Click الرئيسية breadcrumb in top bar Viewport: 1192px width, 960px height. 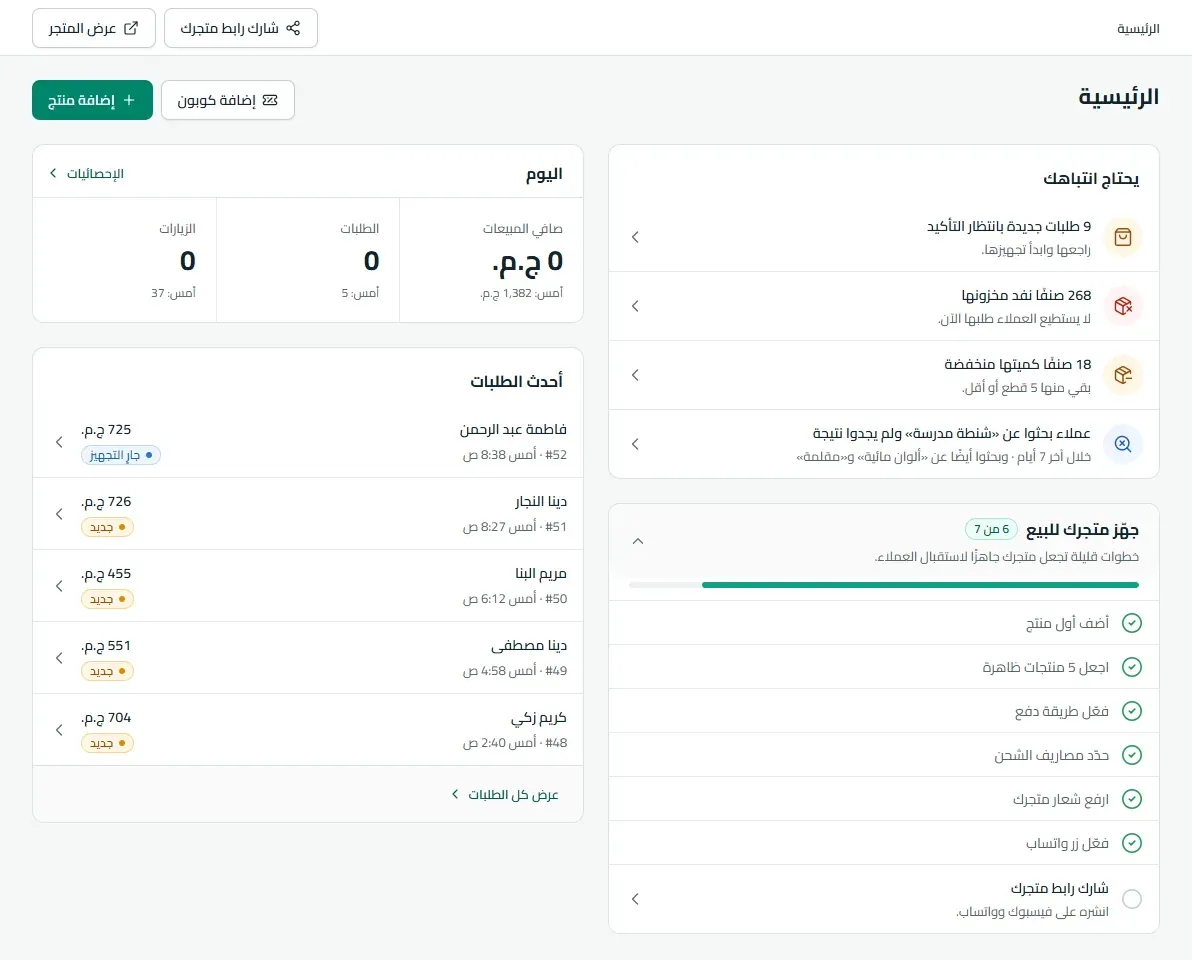tap(1138, 29)
